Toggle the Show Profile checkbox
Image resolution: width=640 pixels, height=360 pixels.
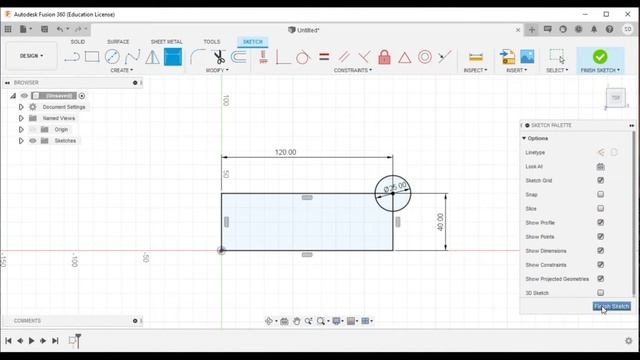click(600, 222)
